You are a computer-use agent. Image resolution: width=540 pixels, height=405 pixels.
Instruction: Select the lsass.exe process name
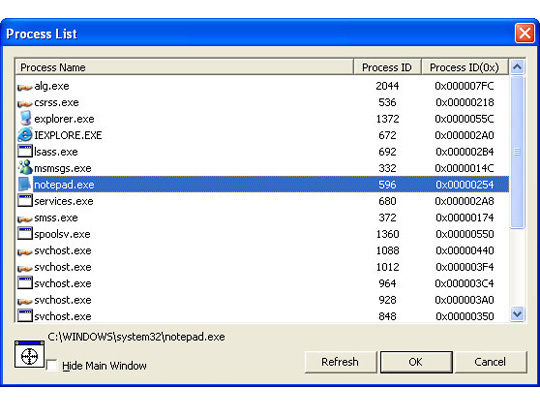point(56,152)
